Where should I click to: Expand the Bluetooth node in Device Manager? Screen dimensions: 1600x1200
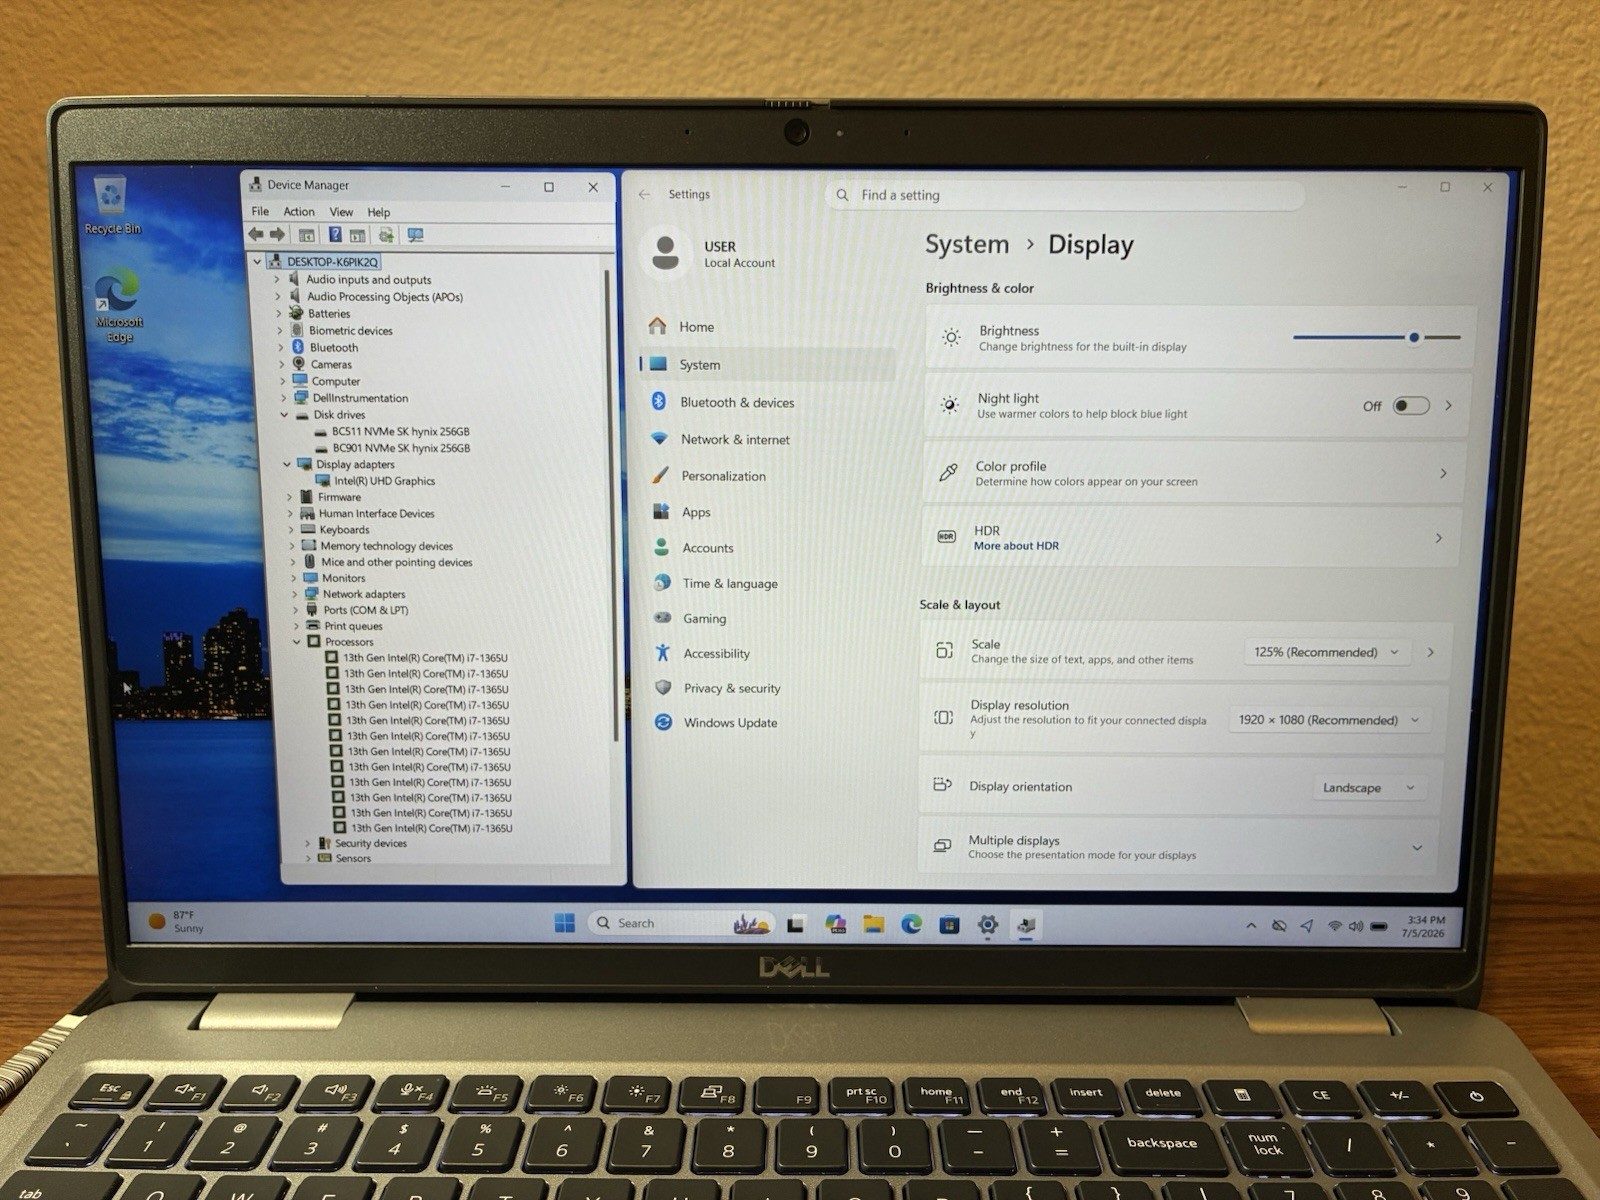pos(281,348)
